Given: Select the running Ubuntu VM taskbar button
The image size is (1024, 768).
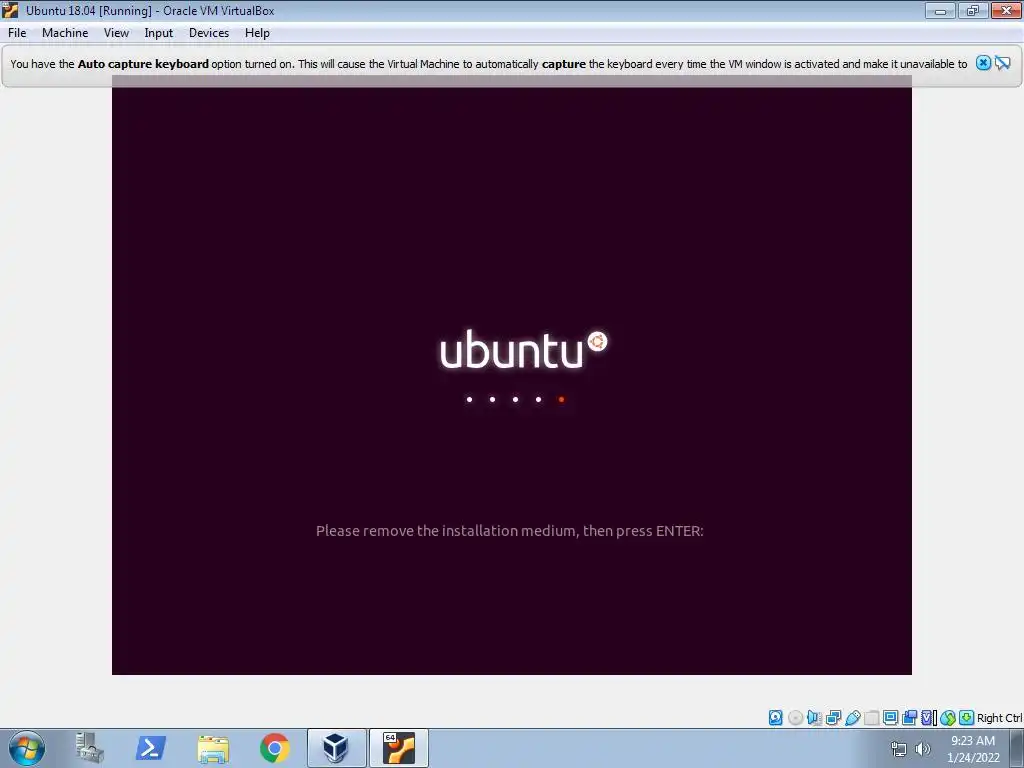Looking at the screenshot, I should (x=399, y=748).
